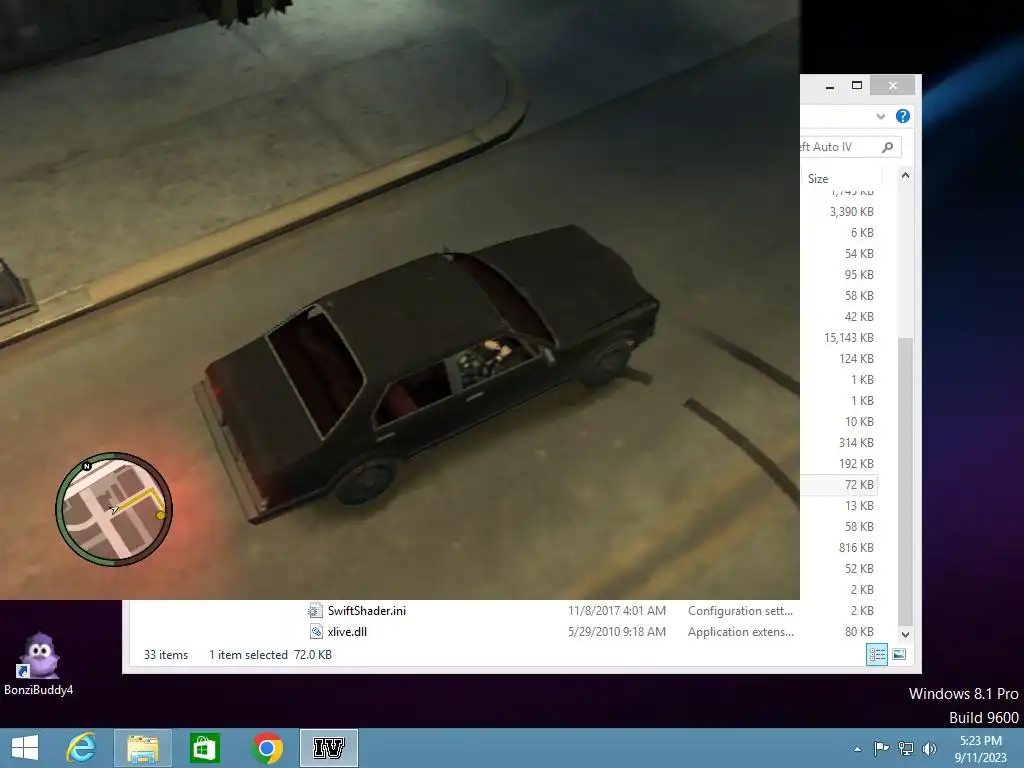The width and height of the screenshot is (1024, 768).
Task: Open the network tray icon
Action: [x=906, y=748]
